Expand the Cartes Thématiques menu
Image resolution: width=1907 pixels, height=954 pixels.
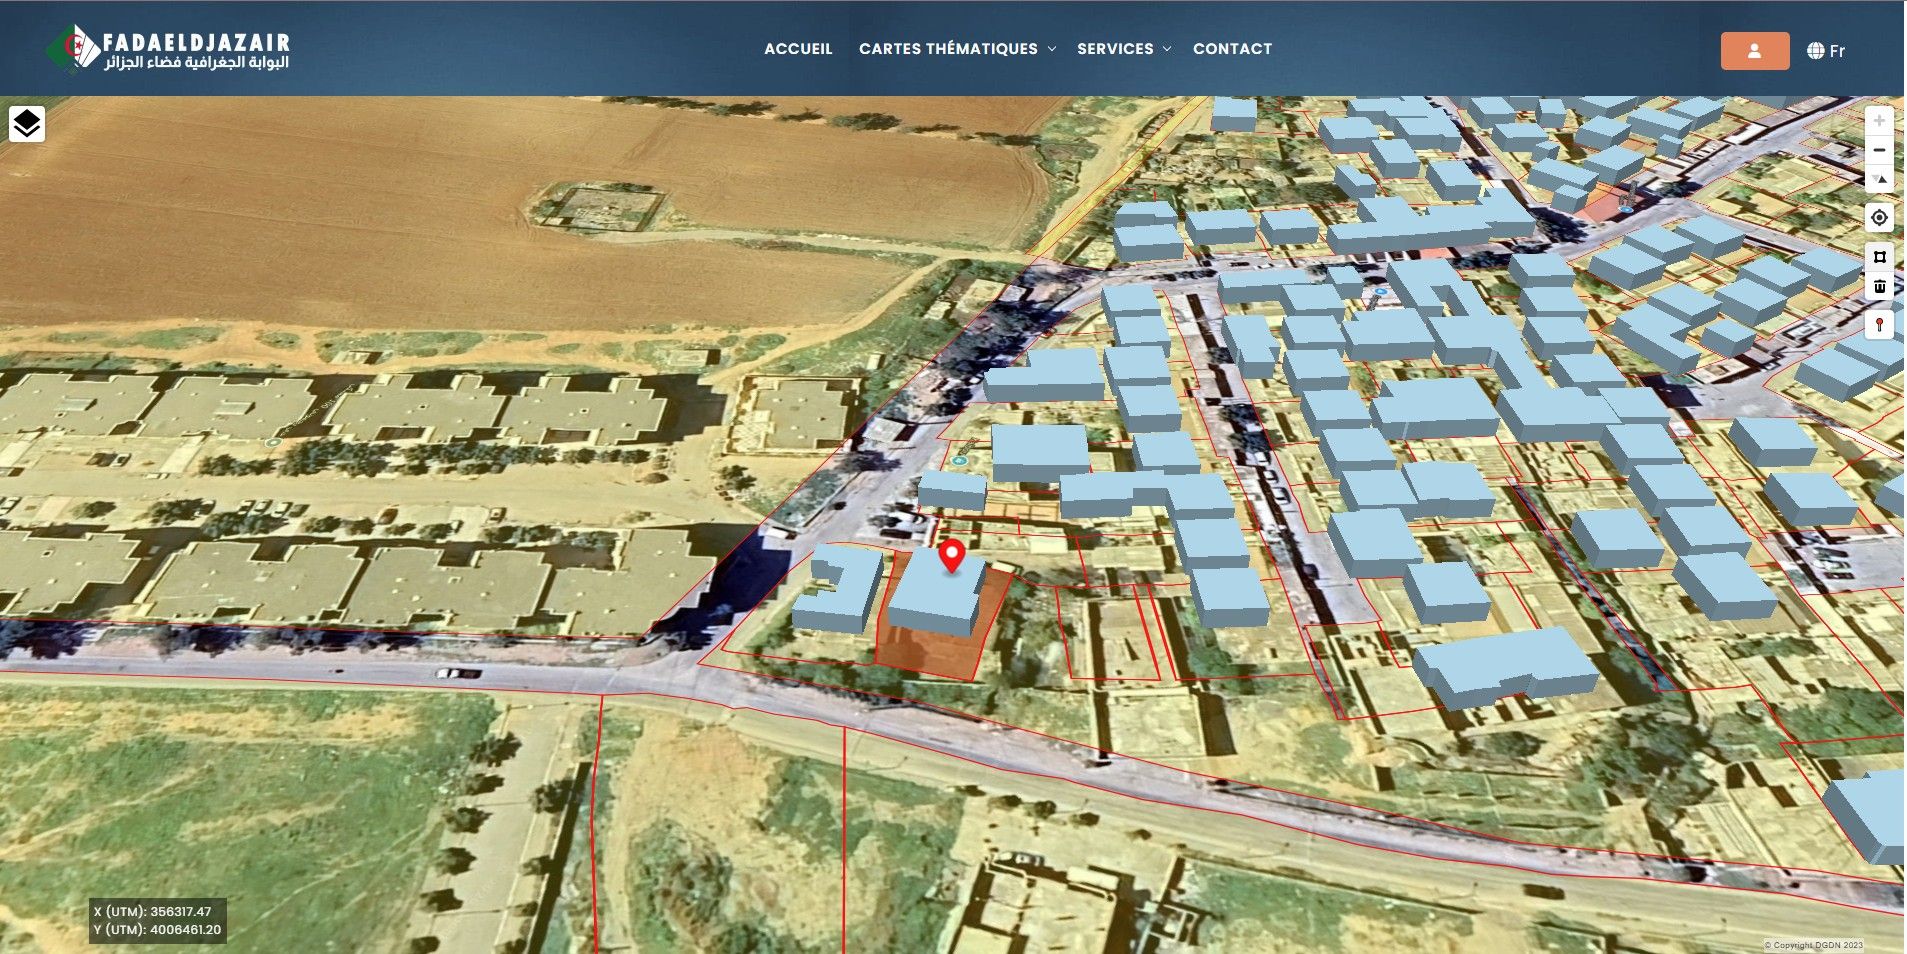(x=957, y=49)
